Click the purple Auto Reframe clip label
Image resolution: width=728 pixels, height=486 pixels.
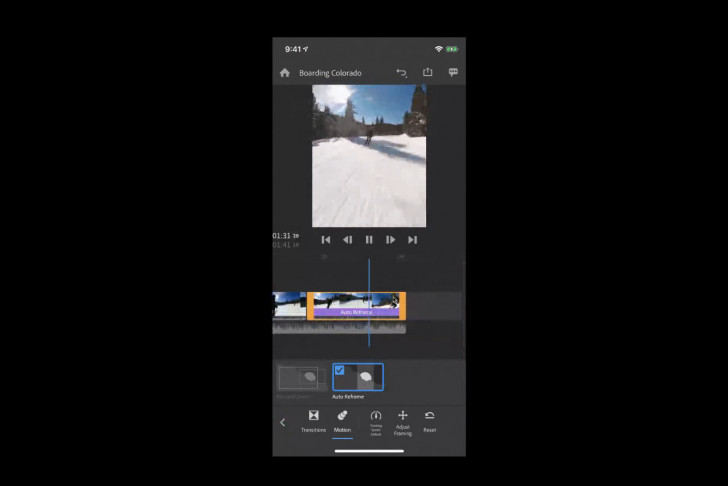(356, 312)
